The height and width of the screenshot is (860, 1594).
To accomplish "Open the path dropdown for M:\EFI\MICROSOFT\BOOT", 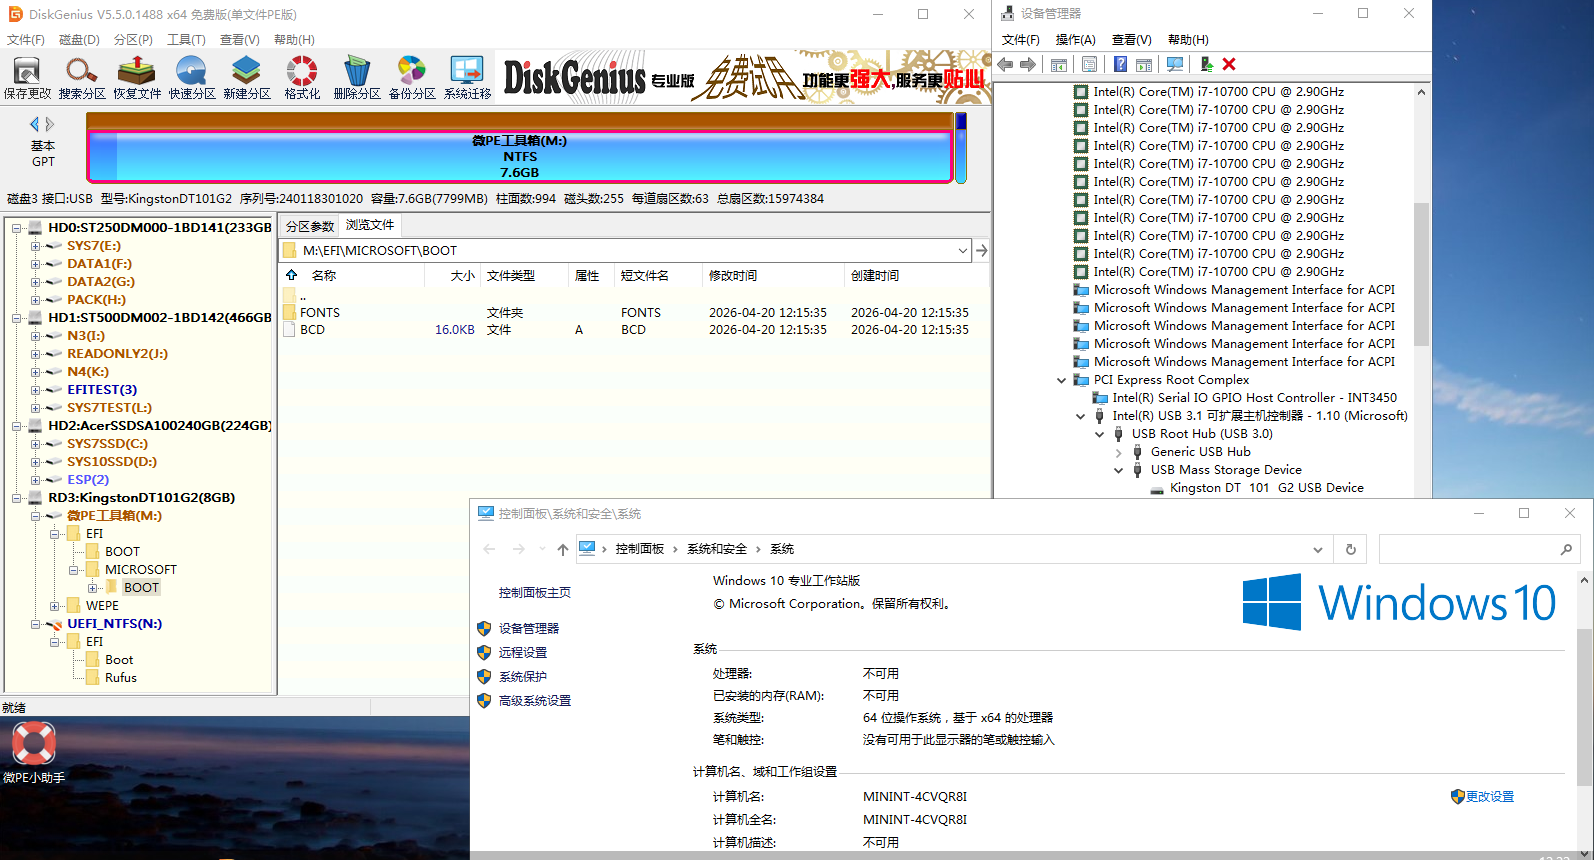I will pos(962,251).
